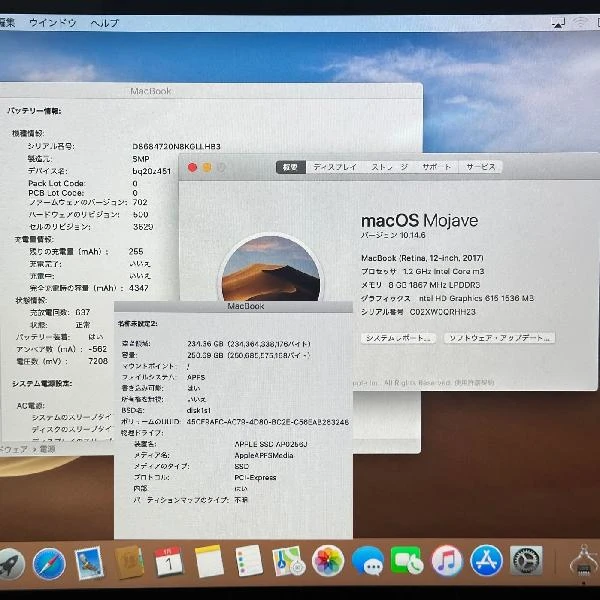Viewport: 600px width, 600px height.
Task: Open the Mail app in Dock
Action: pyautogui.click(x=89, y=562)
